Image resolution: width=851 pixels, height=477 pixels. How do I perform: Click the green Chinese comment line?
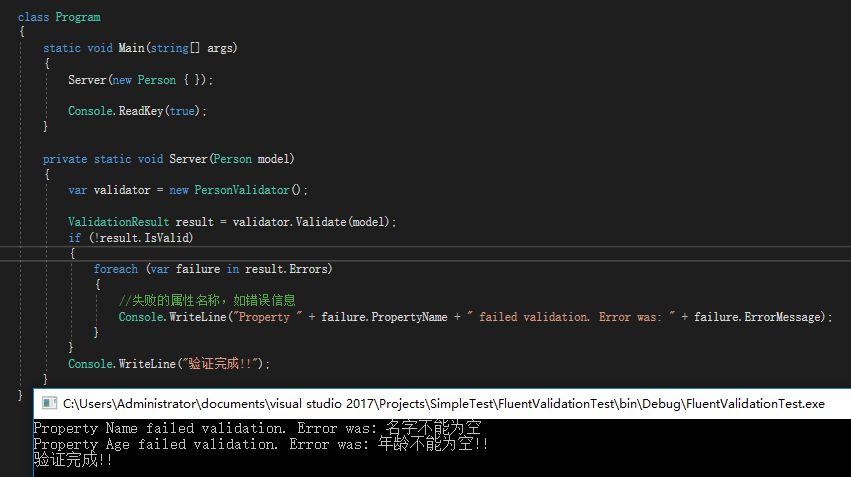[x=207, y=300]
